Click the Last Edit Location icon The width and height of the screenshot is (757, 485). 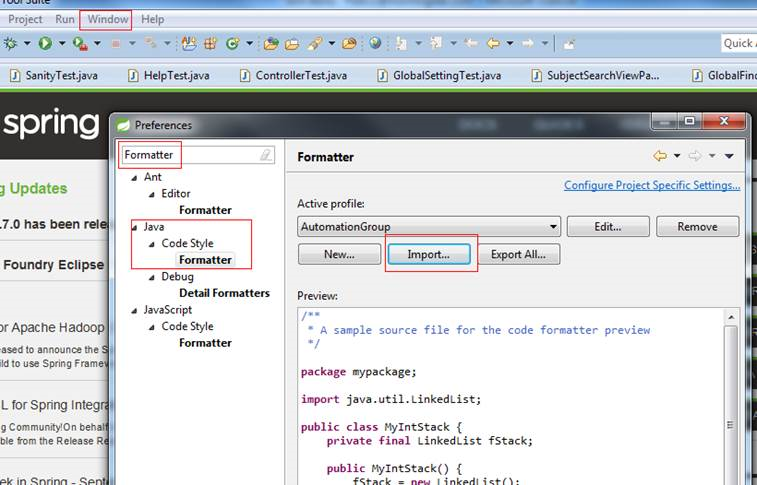tap(471, 43)
